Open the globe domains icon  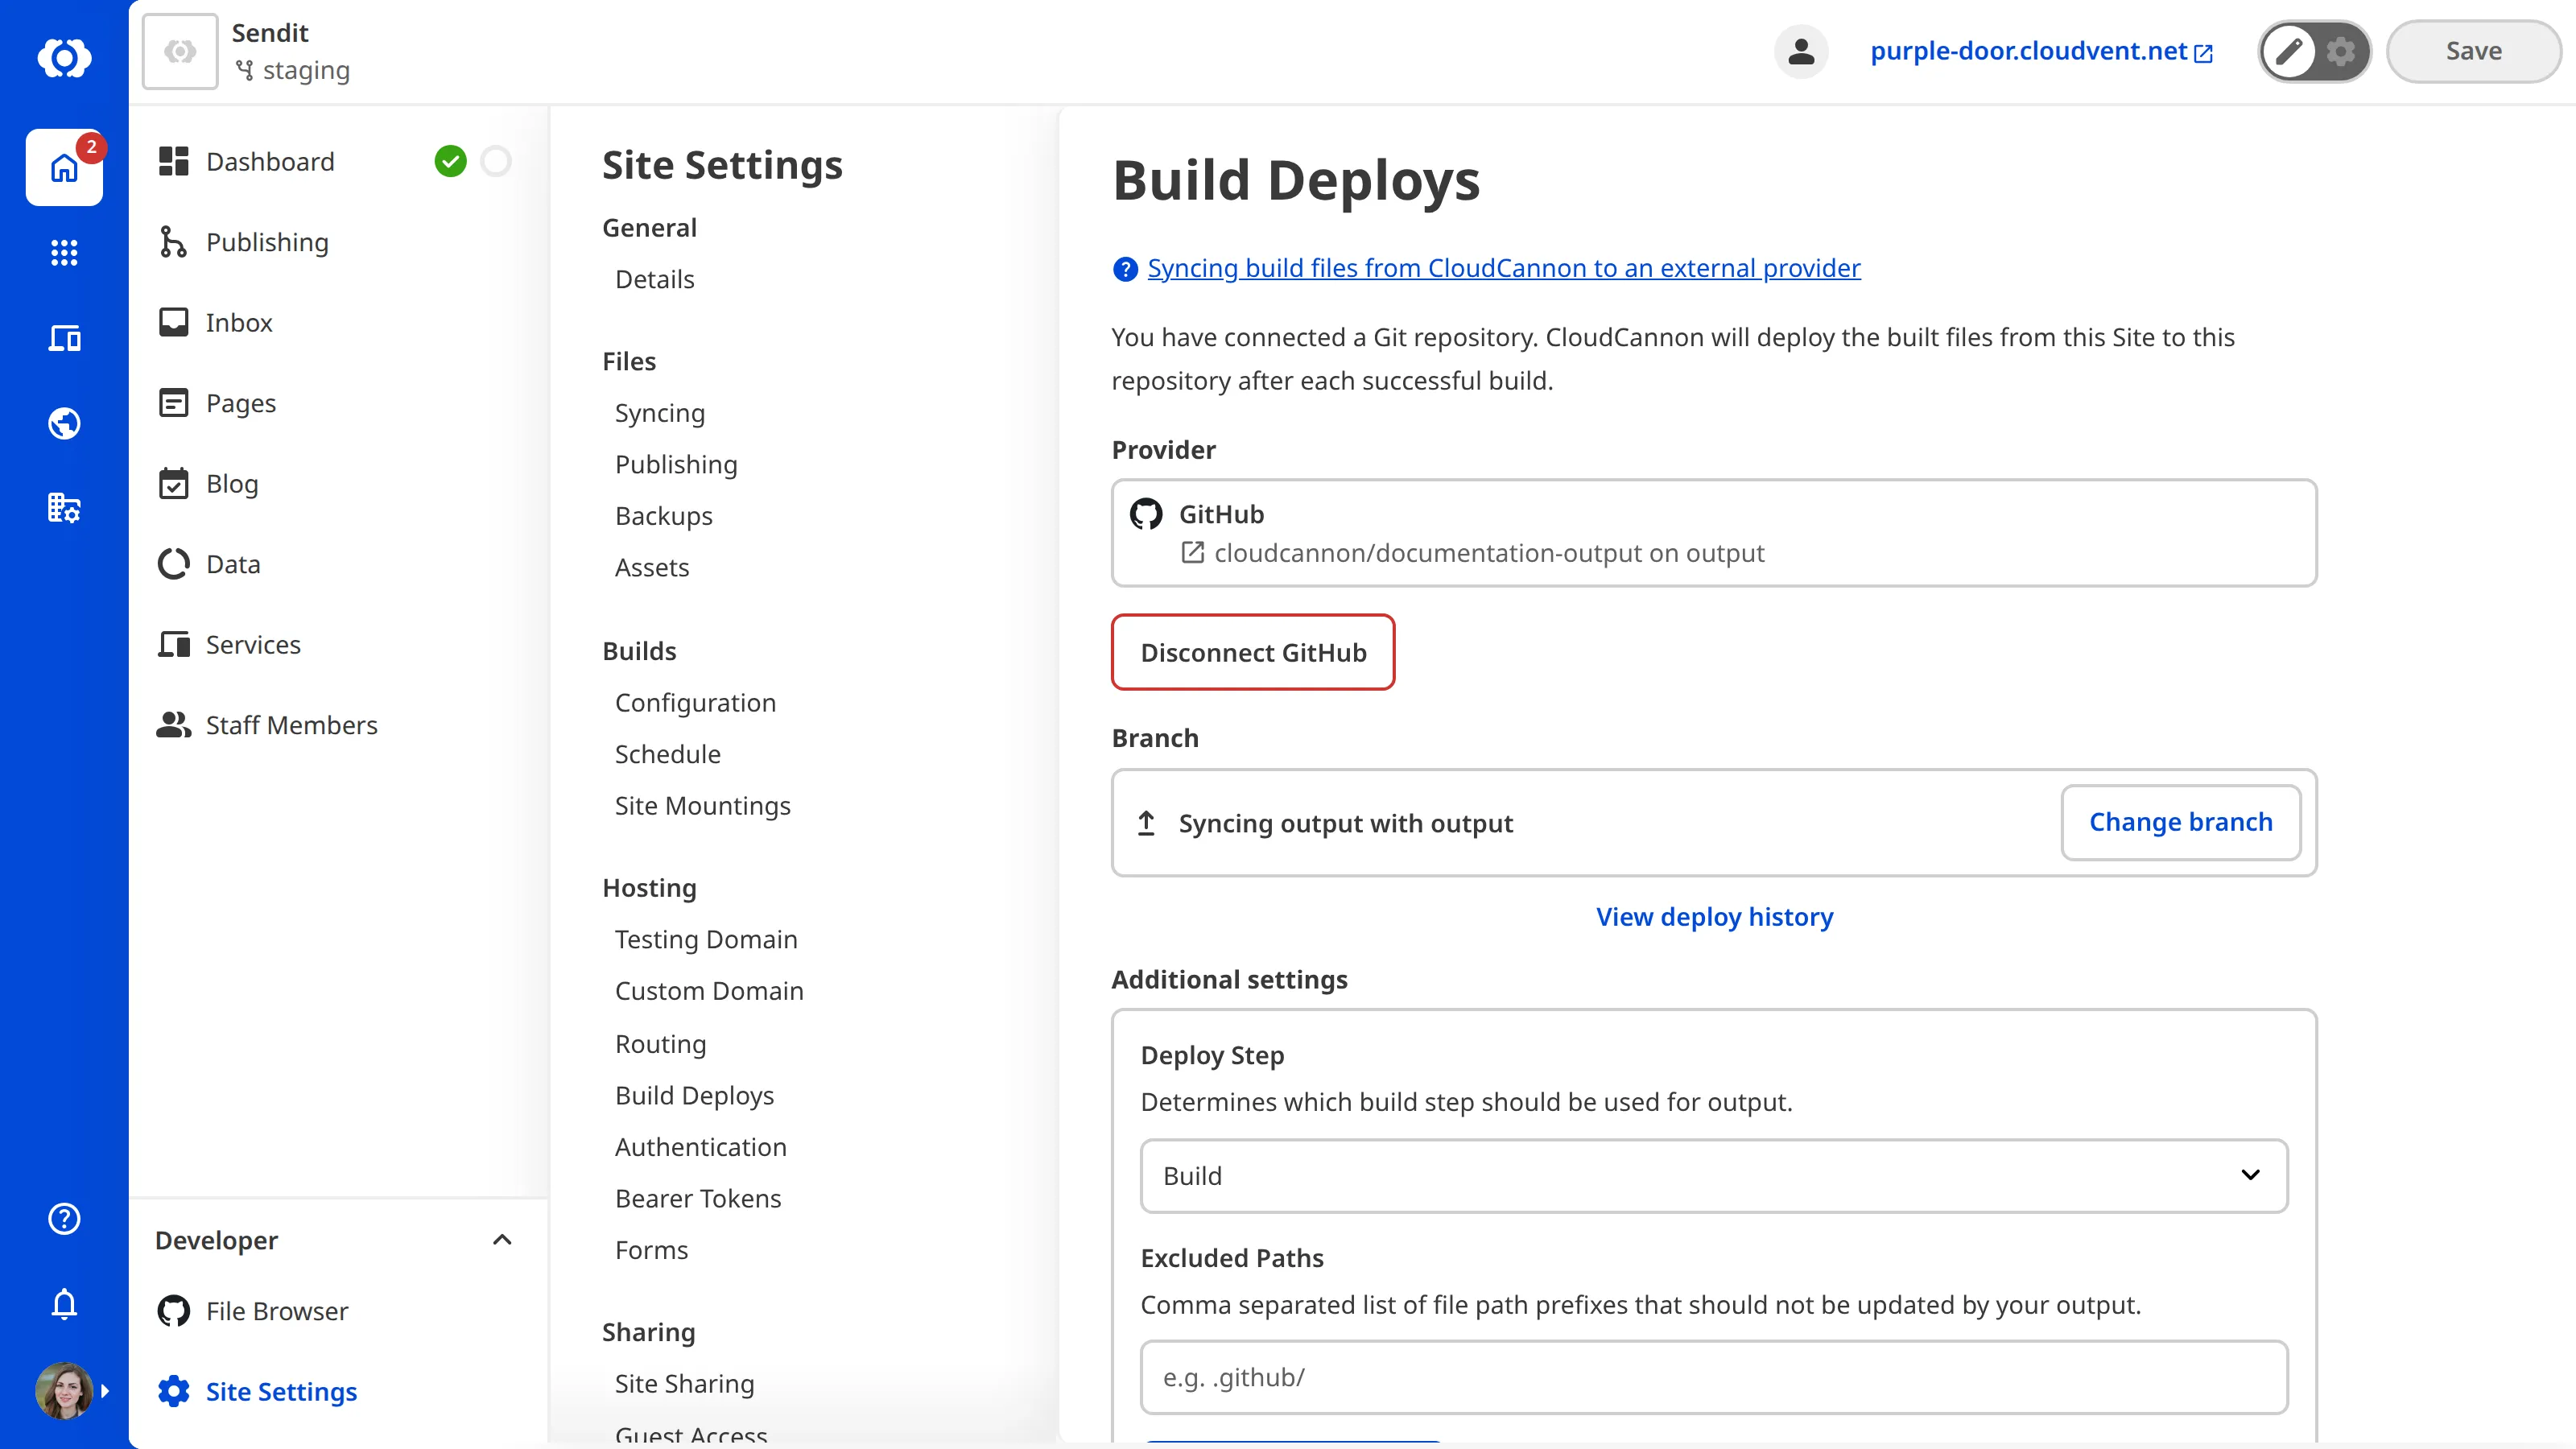[x=64, y=423]
